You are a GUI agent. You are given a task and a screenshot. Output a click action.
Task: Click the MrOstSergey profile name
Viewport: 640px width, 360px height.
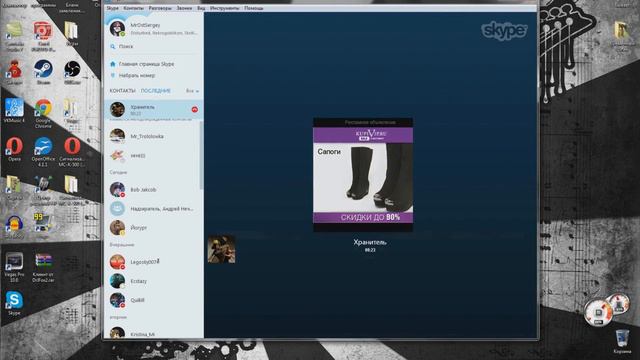click(x=145, y=25)
